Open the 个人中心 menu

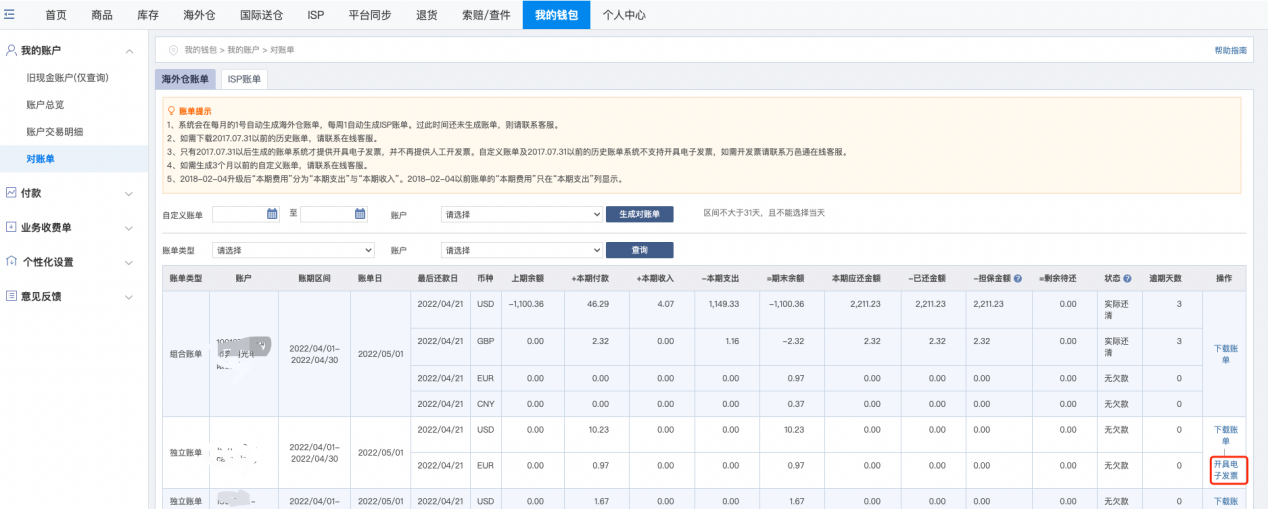click(624, 15)
